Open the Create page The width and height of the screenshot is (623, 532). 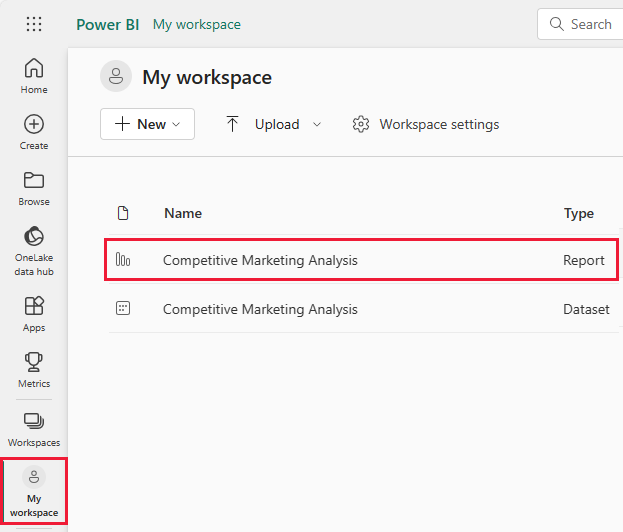[x=34, y=132]
